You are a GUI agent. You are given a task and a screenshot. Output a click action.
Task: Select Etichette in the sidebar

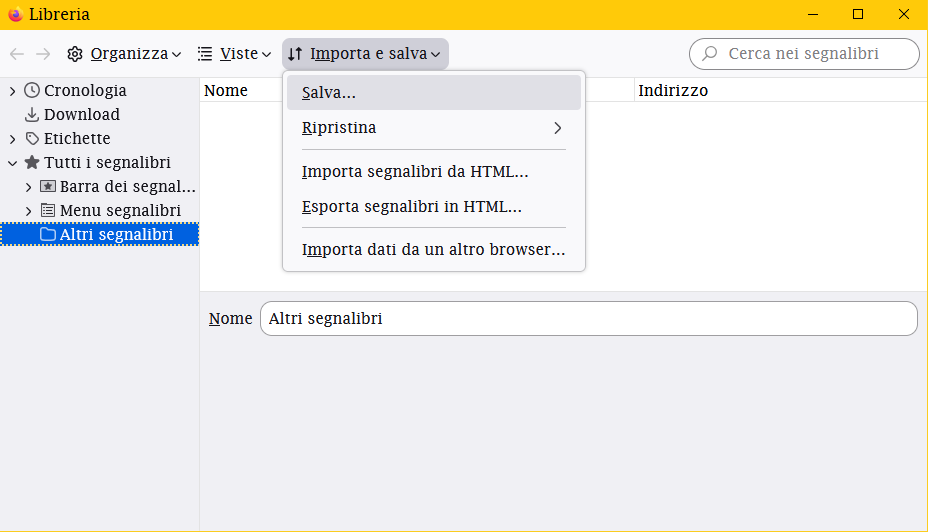pos(99,138)
